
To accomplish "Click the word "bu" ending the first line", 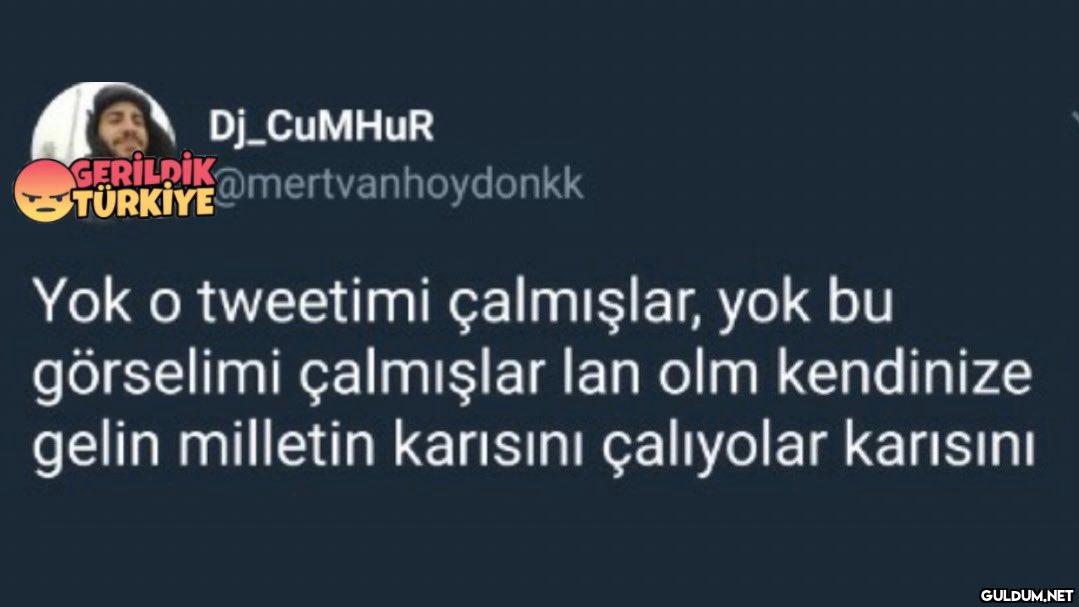I will coord(859,301).
